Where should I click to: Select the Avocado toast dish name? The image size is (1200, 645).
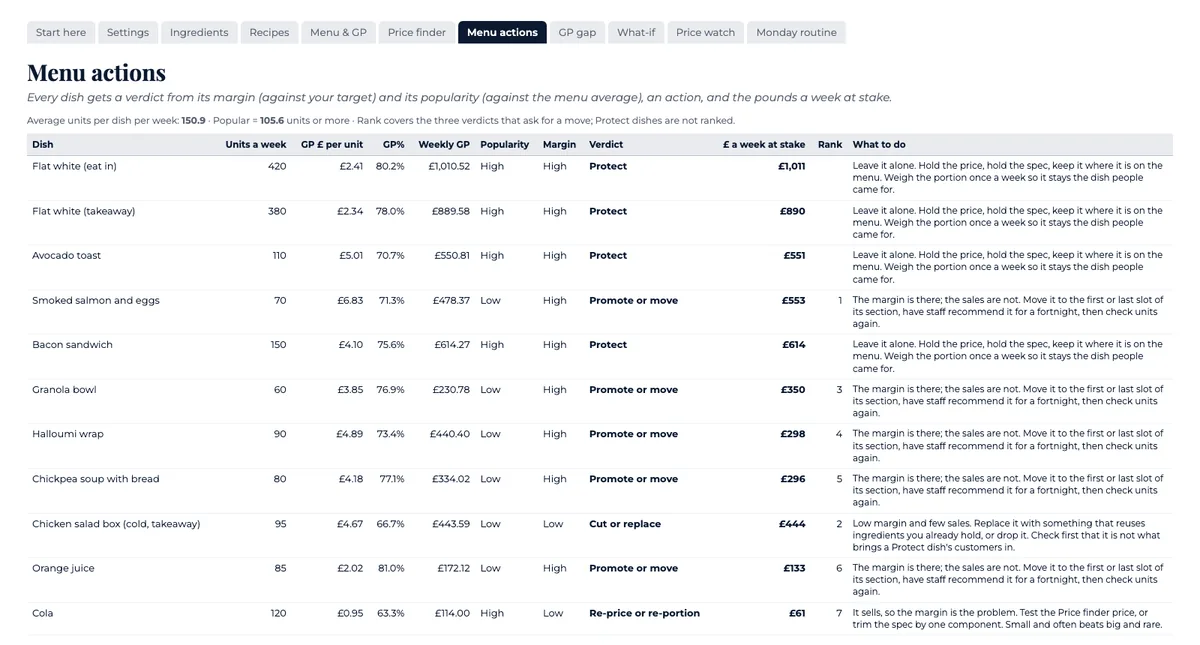(66, 255)
